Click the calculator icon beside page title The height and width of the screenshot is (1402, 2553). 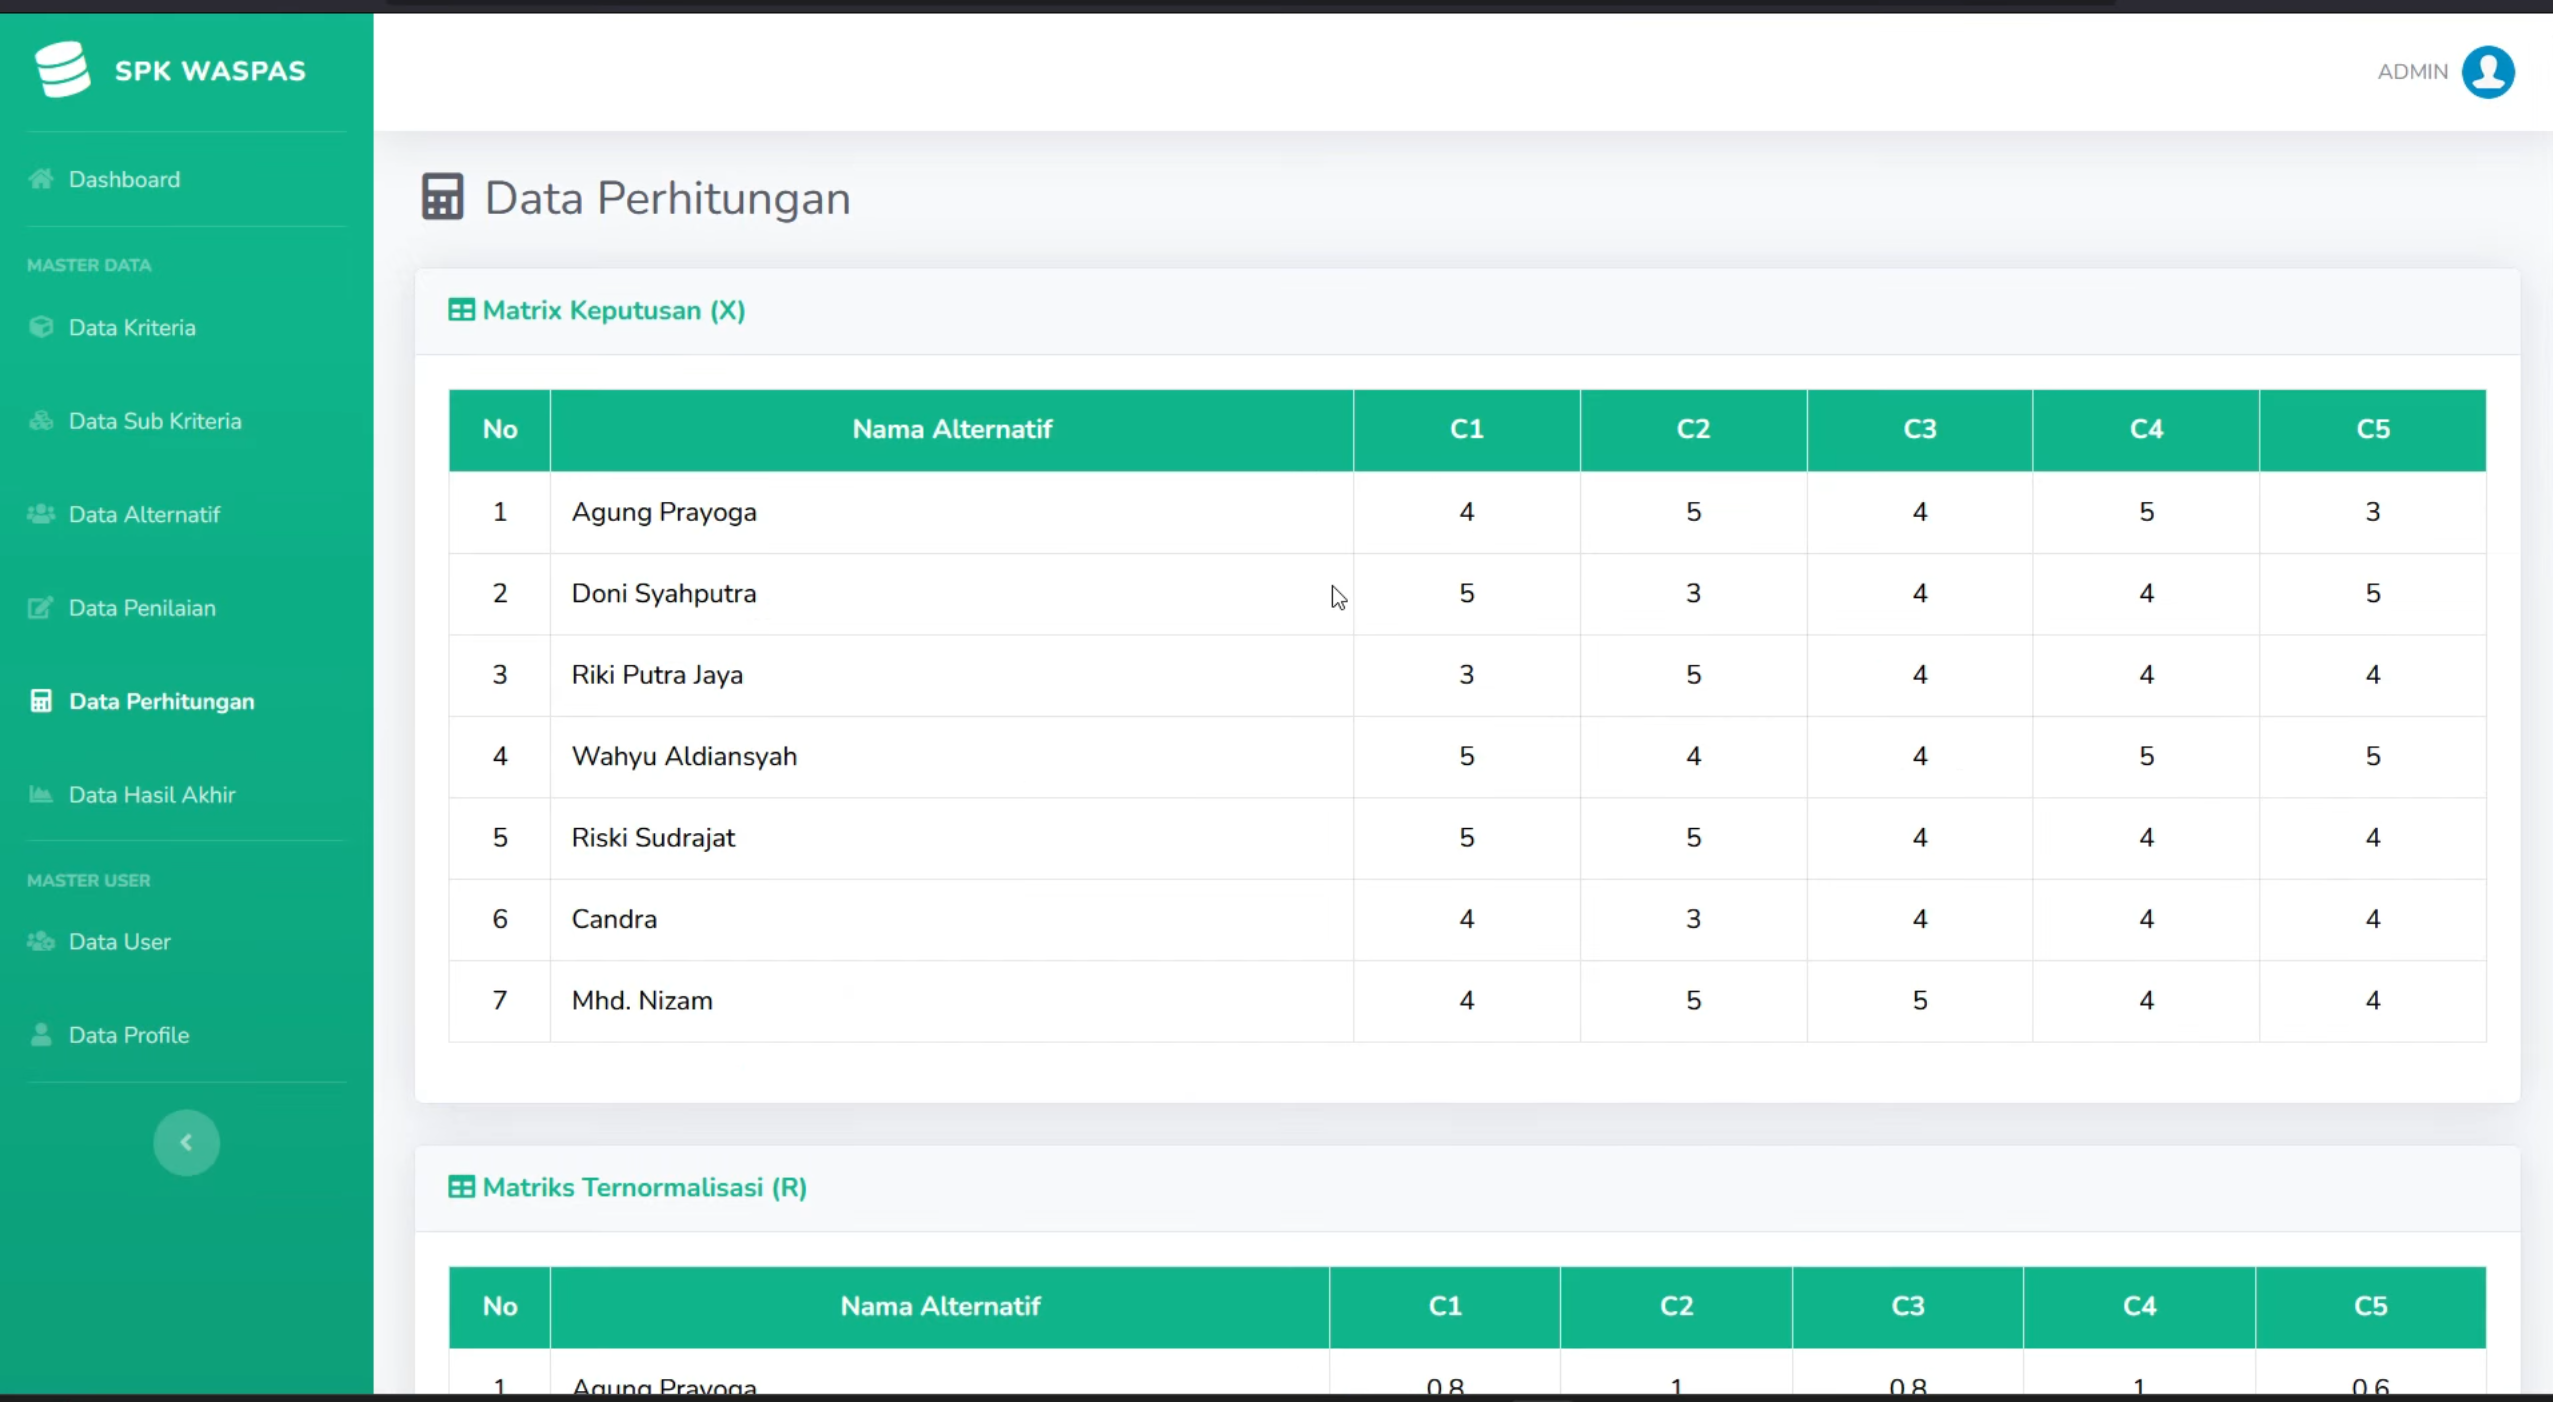click(442, 197)
